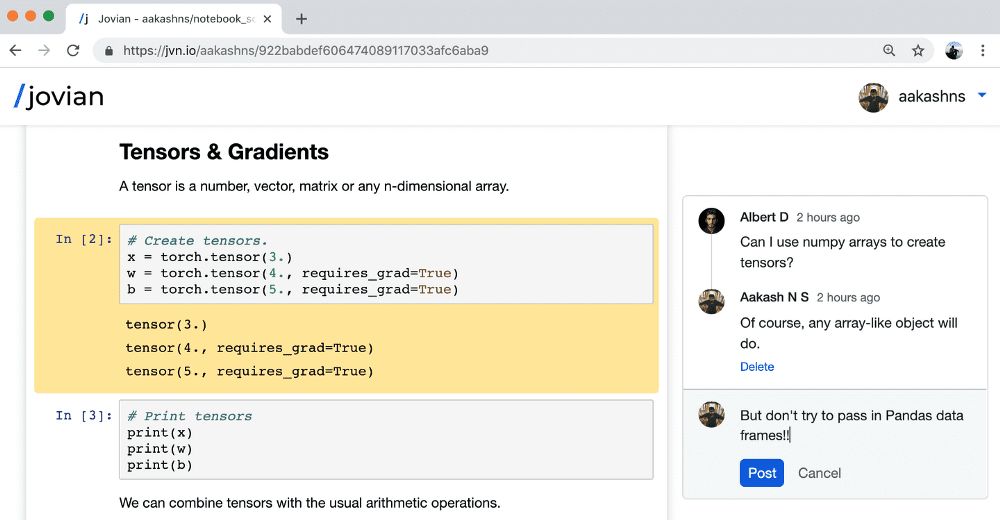Viewport: 1000px width, 520px height.
Task: Open the Chrome profile avatar icon
Action: pyautogui.click(x=953, y=50)
